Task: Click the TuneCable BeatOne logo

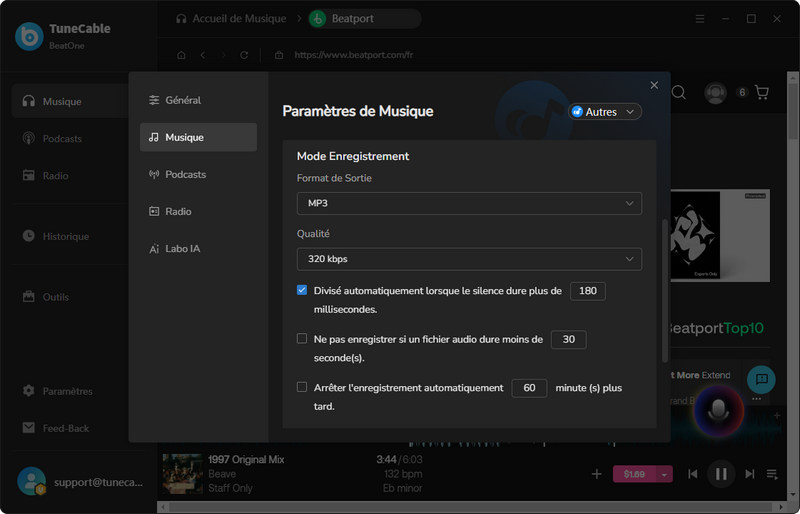Action: [29, 36]
